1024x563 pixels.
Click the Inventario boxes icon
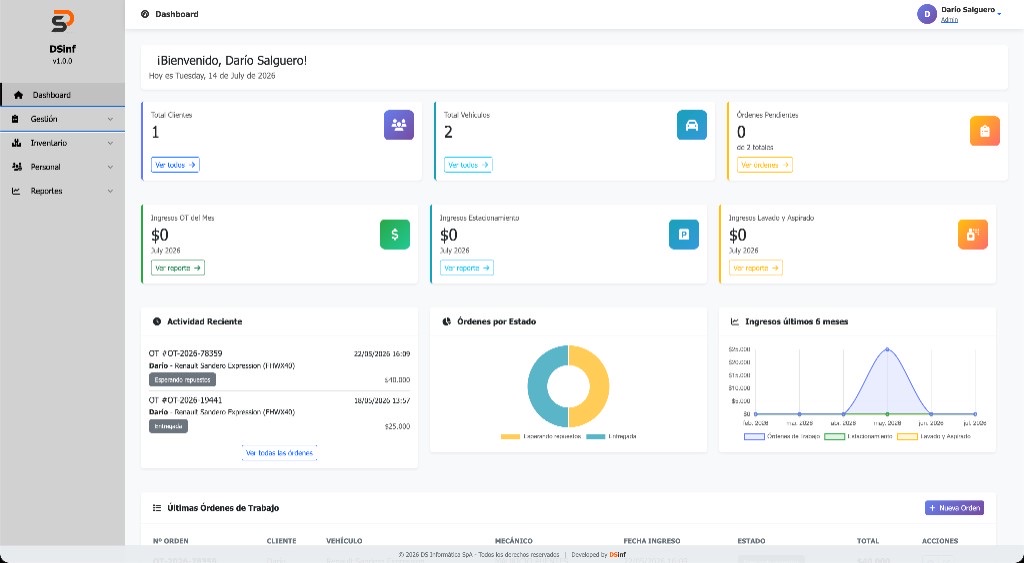pyautogui.click(x=16, y=143)
